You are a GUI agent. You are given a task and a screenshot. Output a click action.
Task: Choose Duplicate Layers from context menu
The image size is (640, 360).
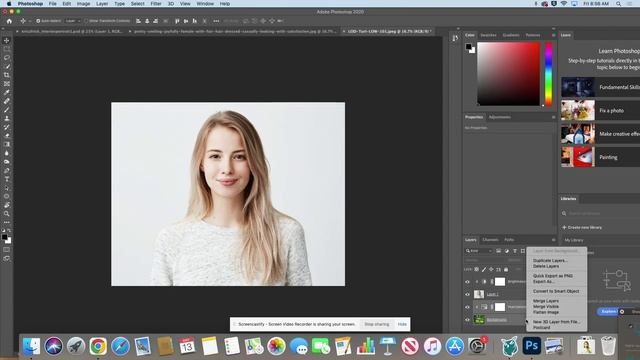(x=550, y=260)
